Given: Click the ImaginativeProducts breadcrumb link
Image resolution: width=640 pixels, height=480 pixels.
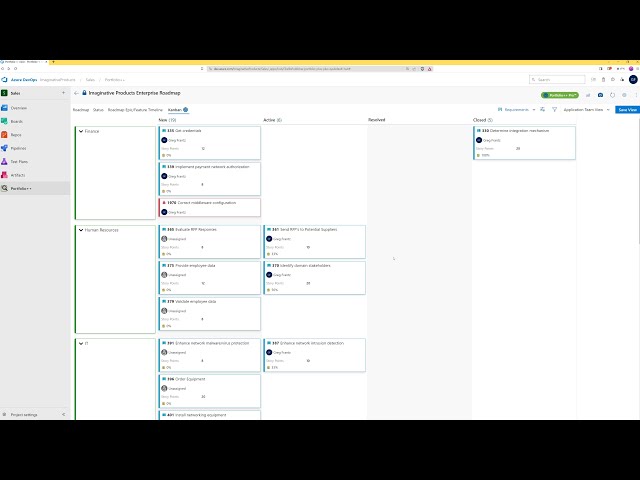Looking at the screenshot, I should click(58, 80).
